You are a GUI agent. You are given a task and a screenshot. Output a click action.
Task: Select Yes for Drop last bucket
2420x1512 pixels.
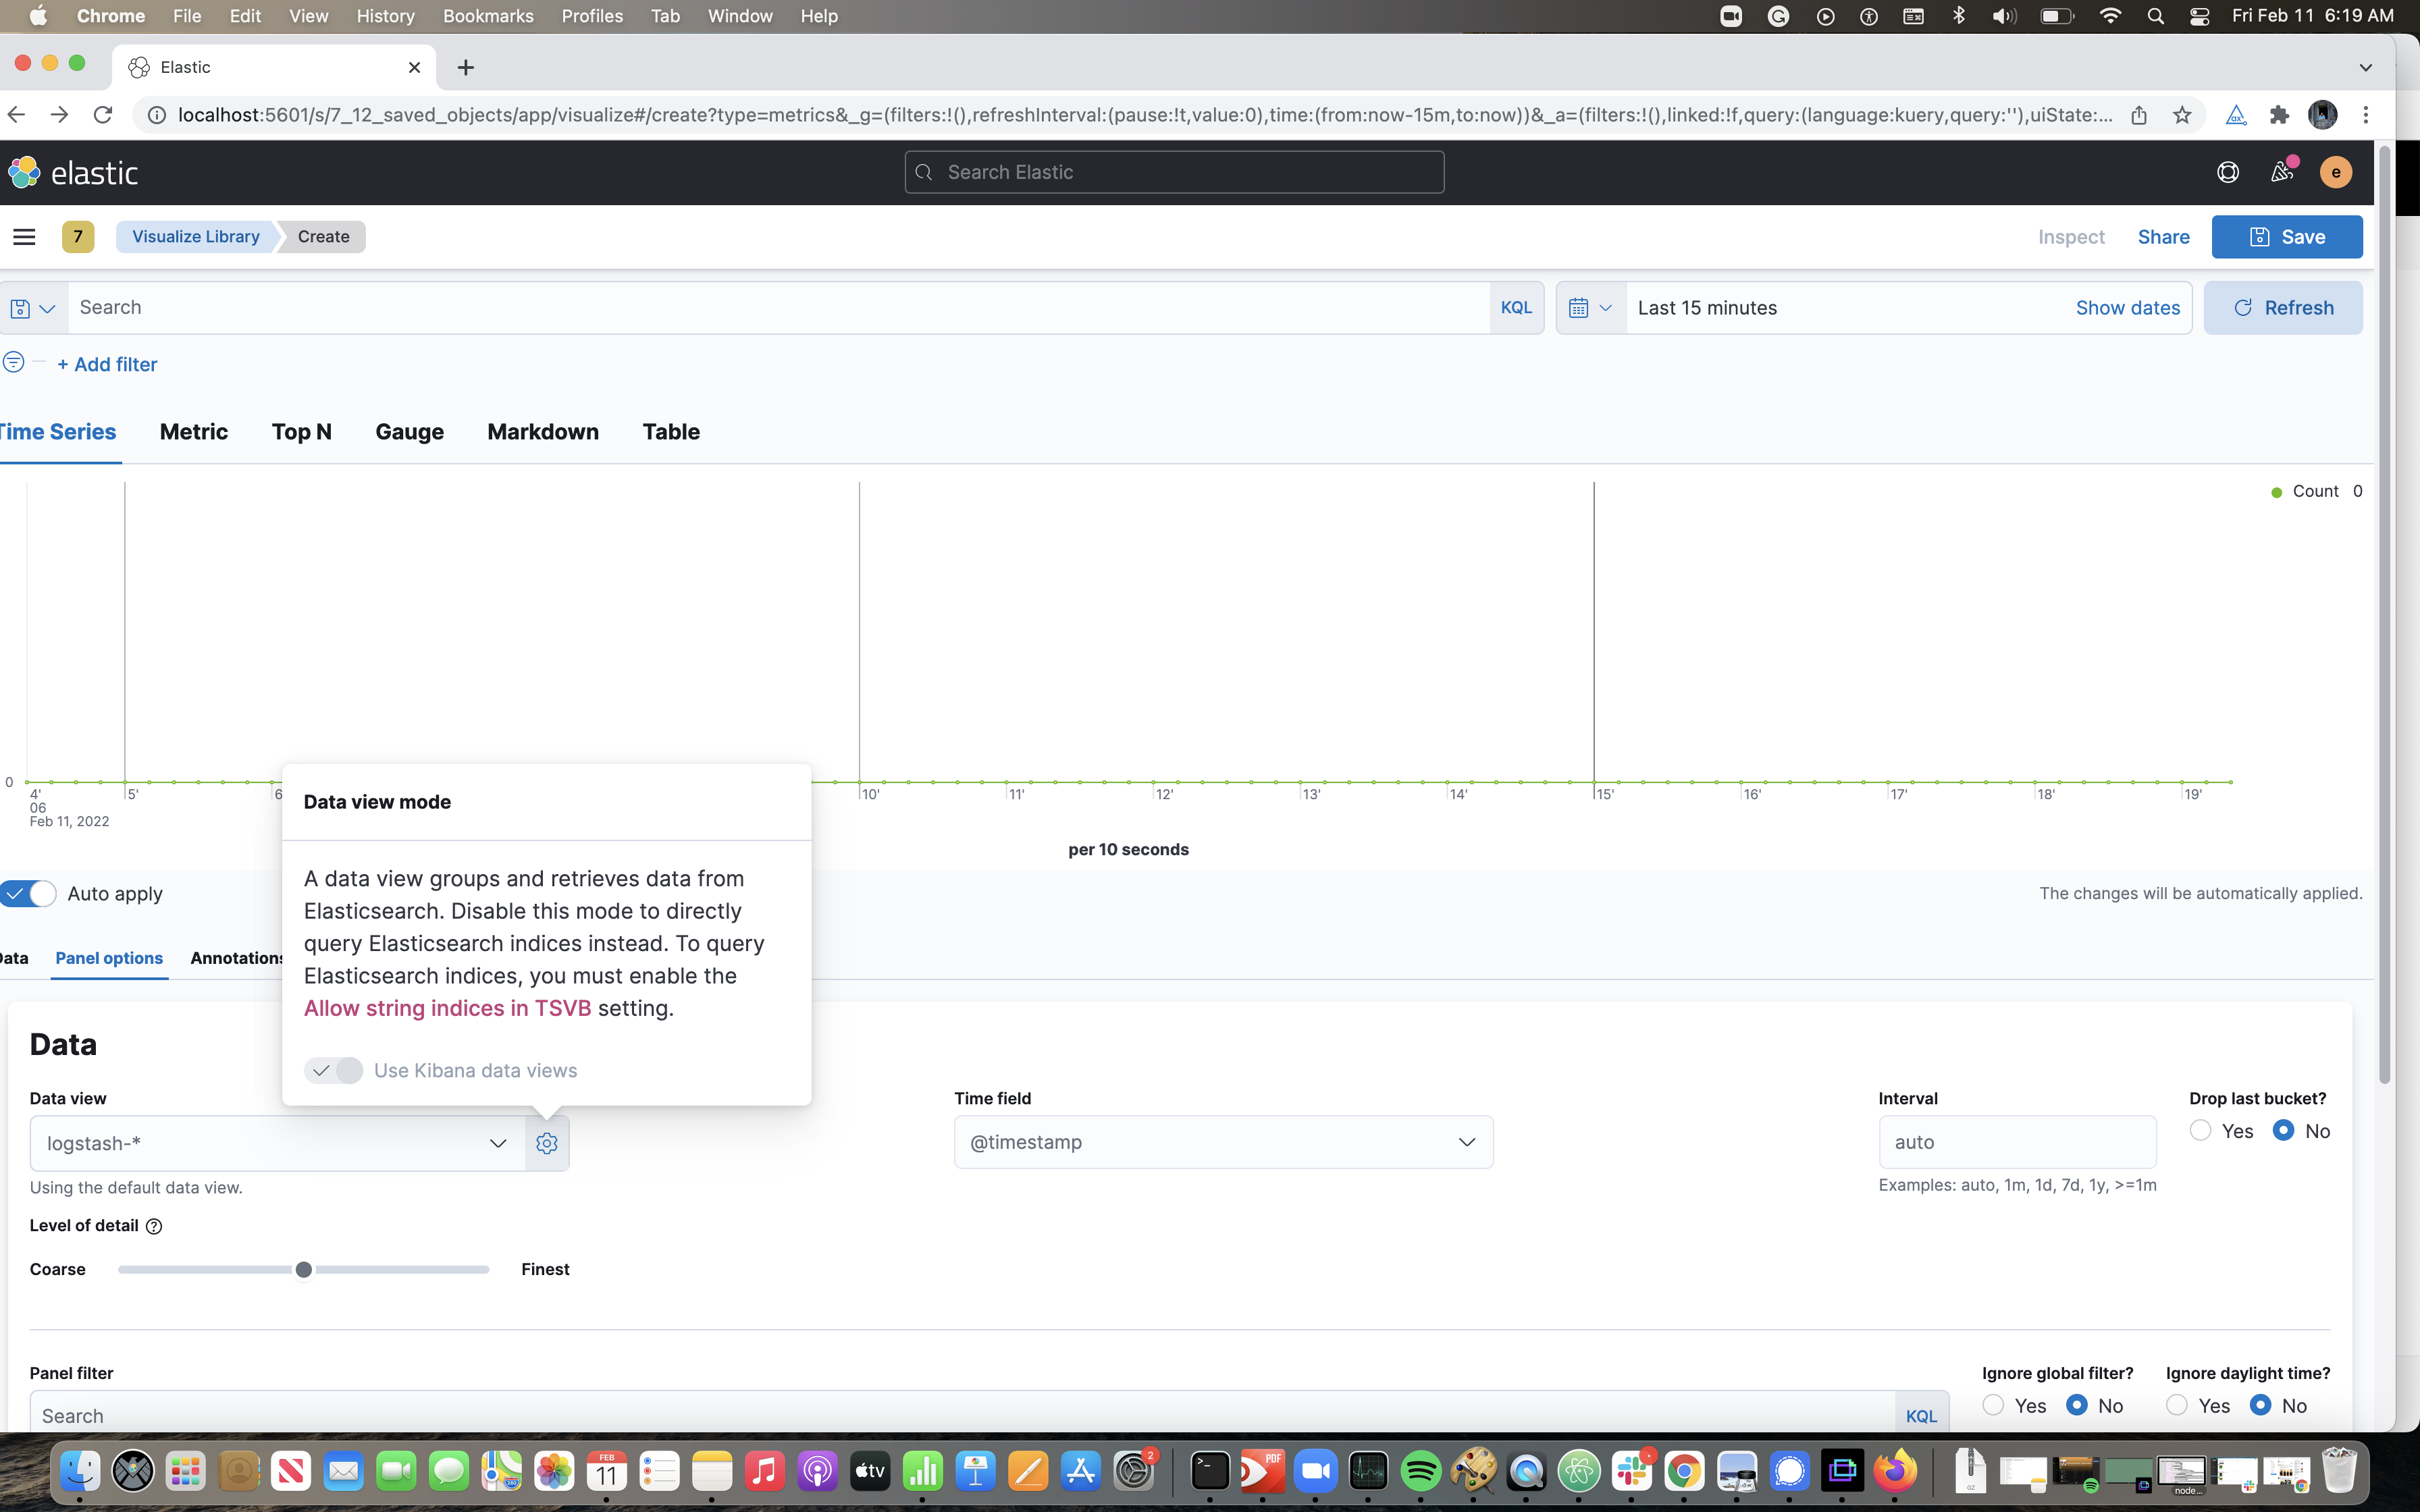pos(2201,1130)
